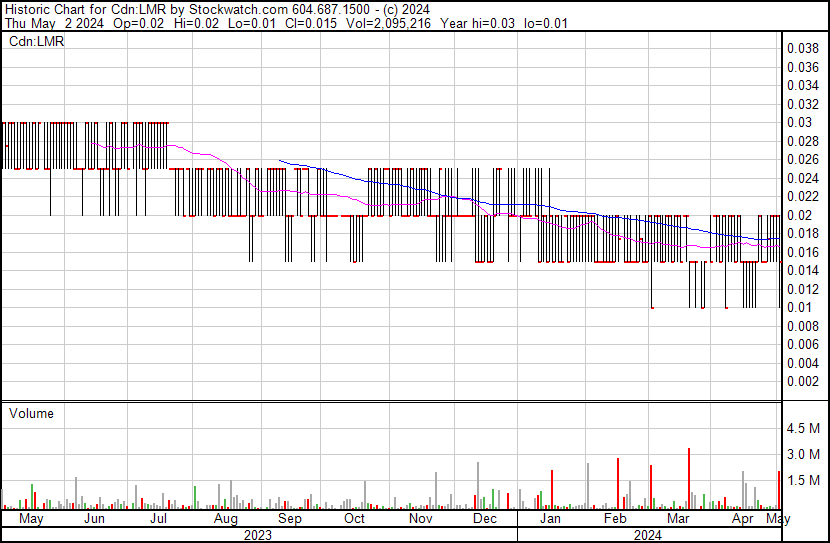Click the 0.038 price axis label

803,48
